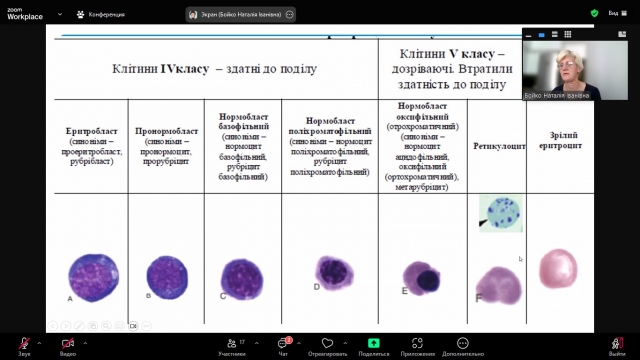Click the Выйти leave meeting button
The image size is (640, 360).
[617, 347]
